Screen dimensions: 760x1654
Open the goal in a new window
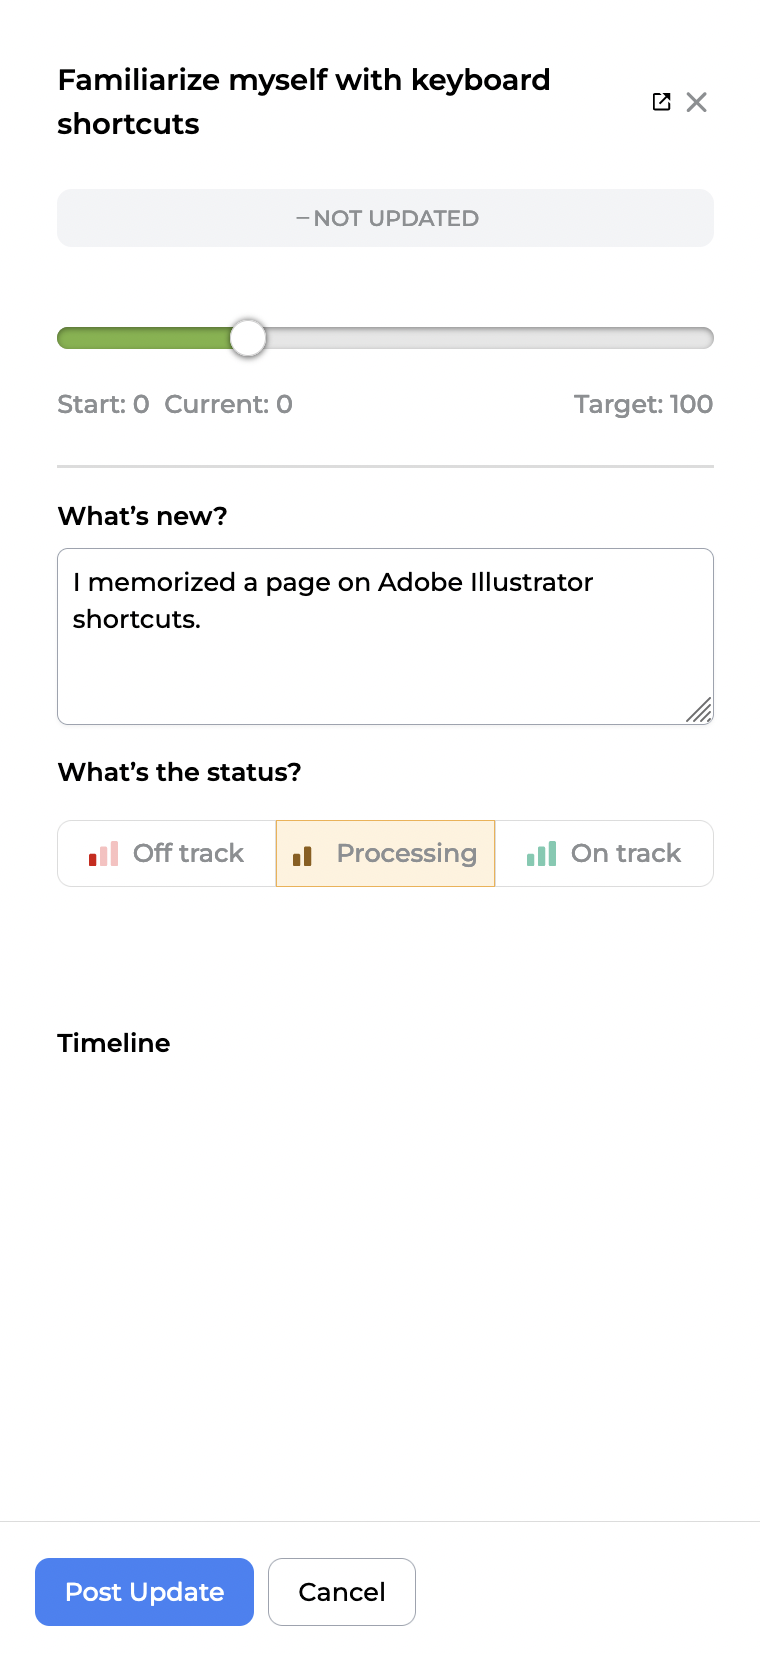tap(661, 102)
